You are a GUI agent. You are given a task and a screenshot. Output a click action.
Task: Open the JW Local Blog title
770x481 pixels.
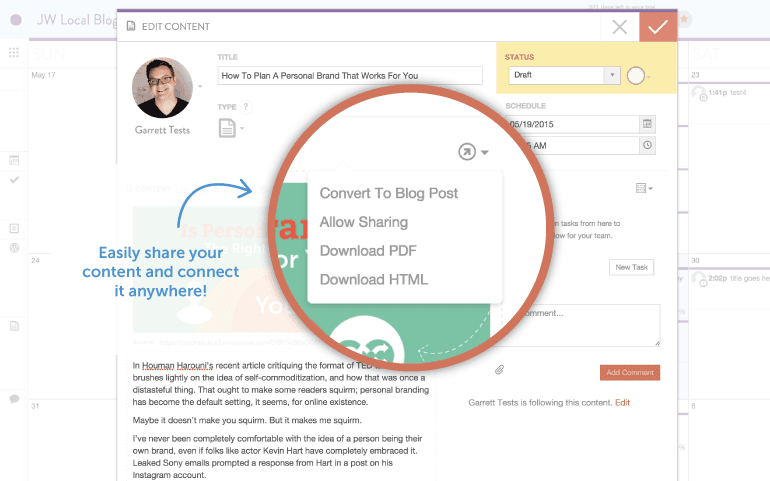tap(77, 20)
